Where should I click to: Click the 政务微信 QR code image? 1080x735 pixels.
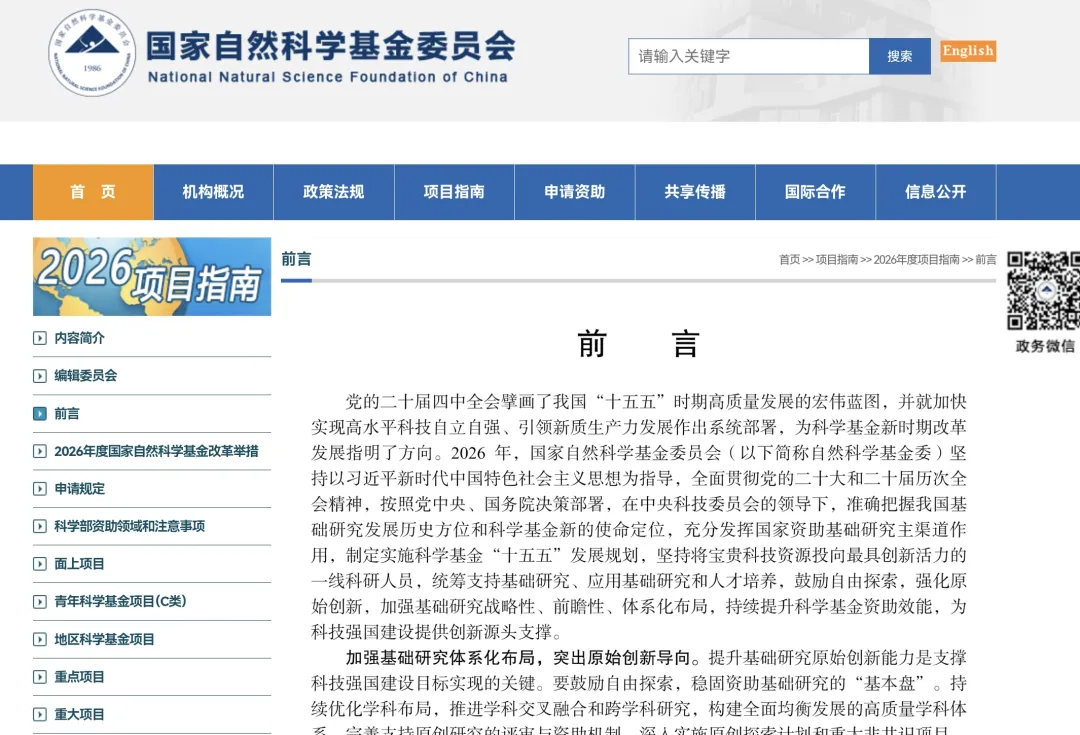[x=1042, y=291]
